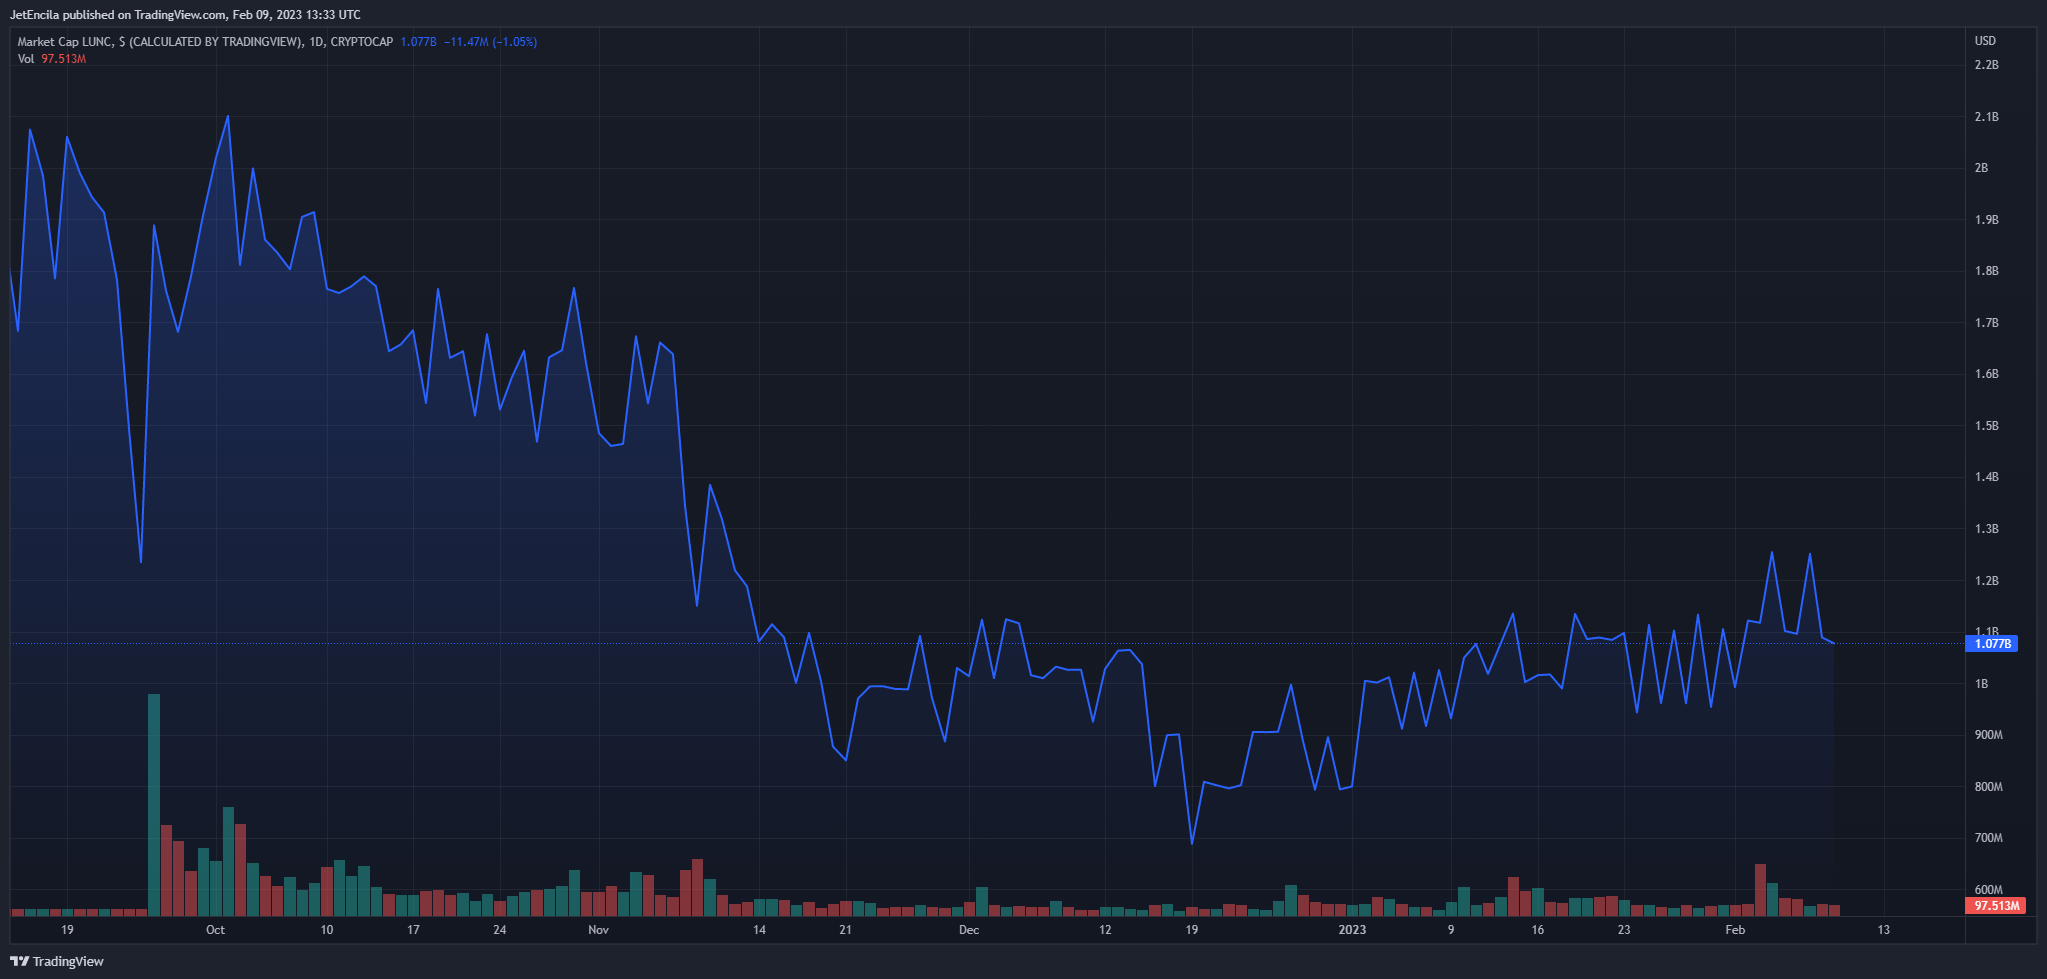Click the '23' date label on the time axis
The height and width of the screenshot is (979, 2047).
click(1624, 930)
